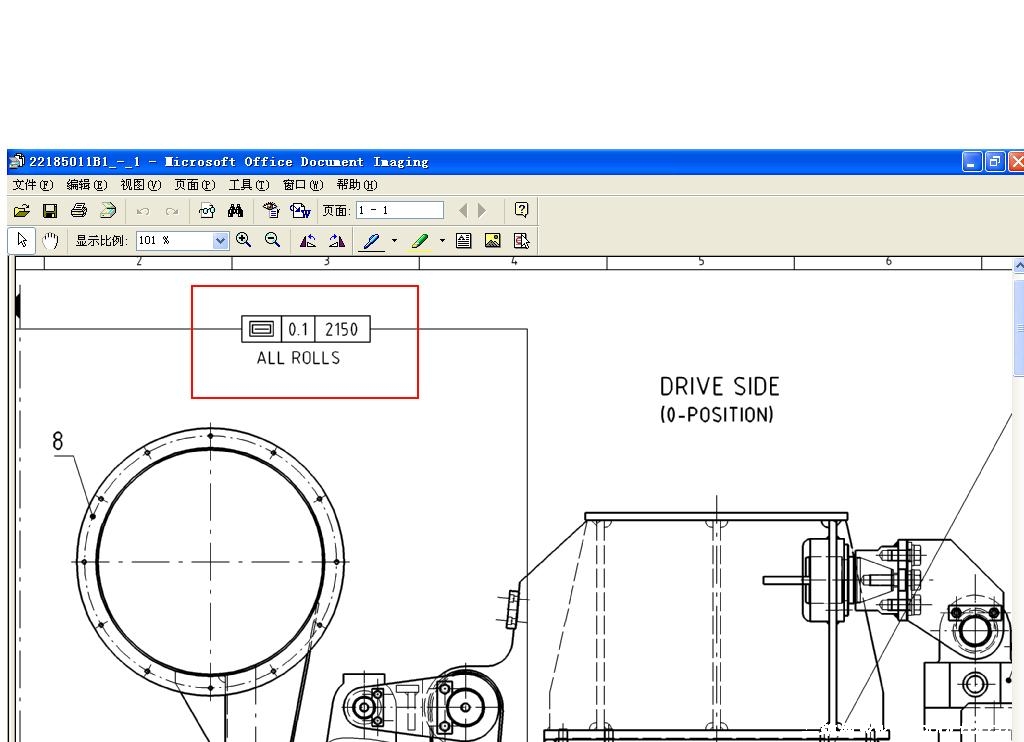Open the 文件(F) menu
The width and height of the screenshot is (1024, 742).
pos(33,185)
